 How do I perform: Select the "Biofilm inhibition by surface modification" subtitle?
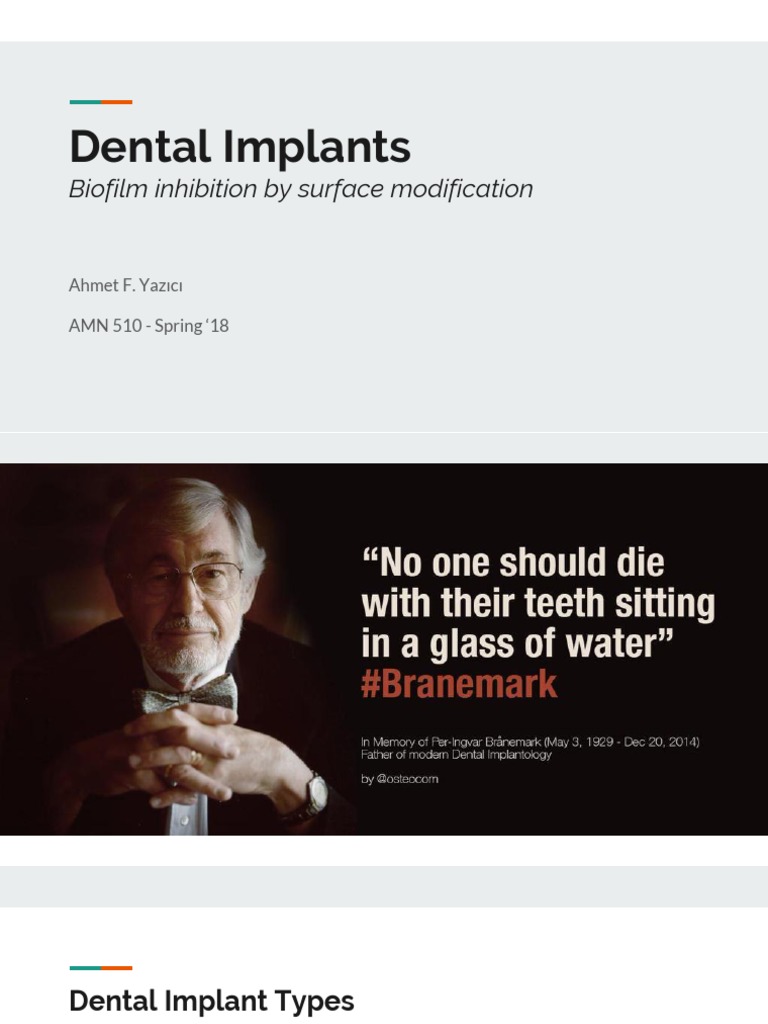click(x=301, y=189)
